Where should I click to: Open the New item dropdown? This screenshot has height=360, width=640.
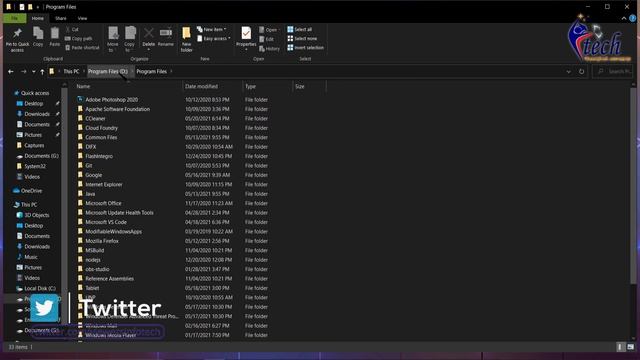point(211,29)
